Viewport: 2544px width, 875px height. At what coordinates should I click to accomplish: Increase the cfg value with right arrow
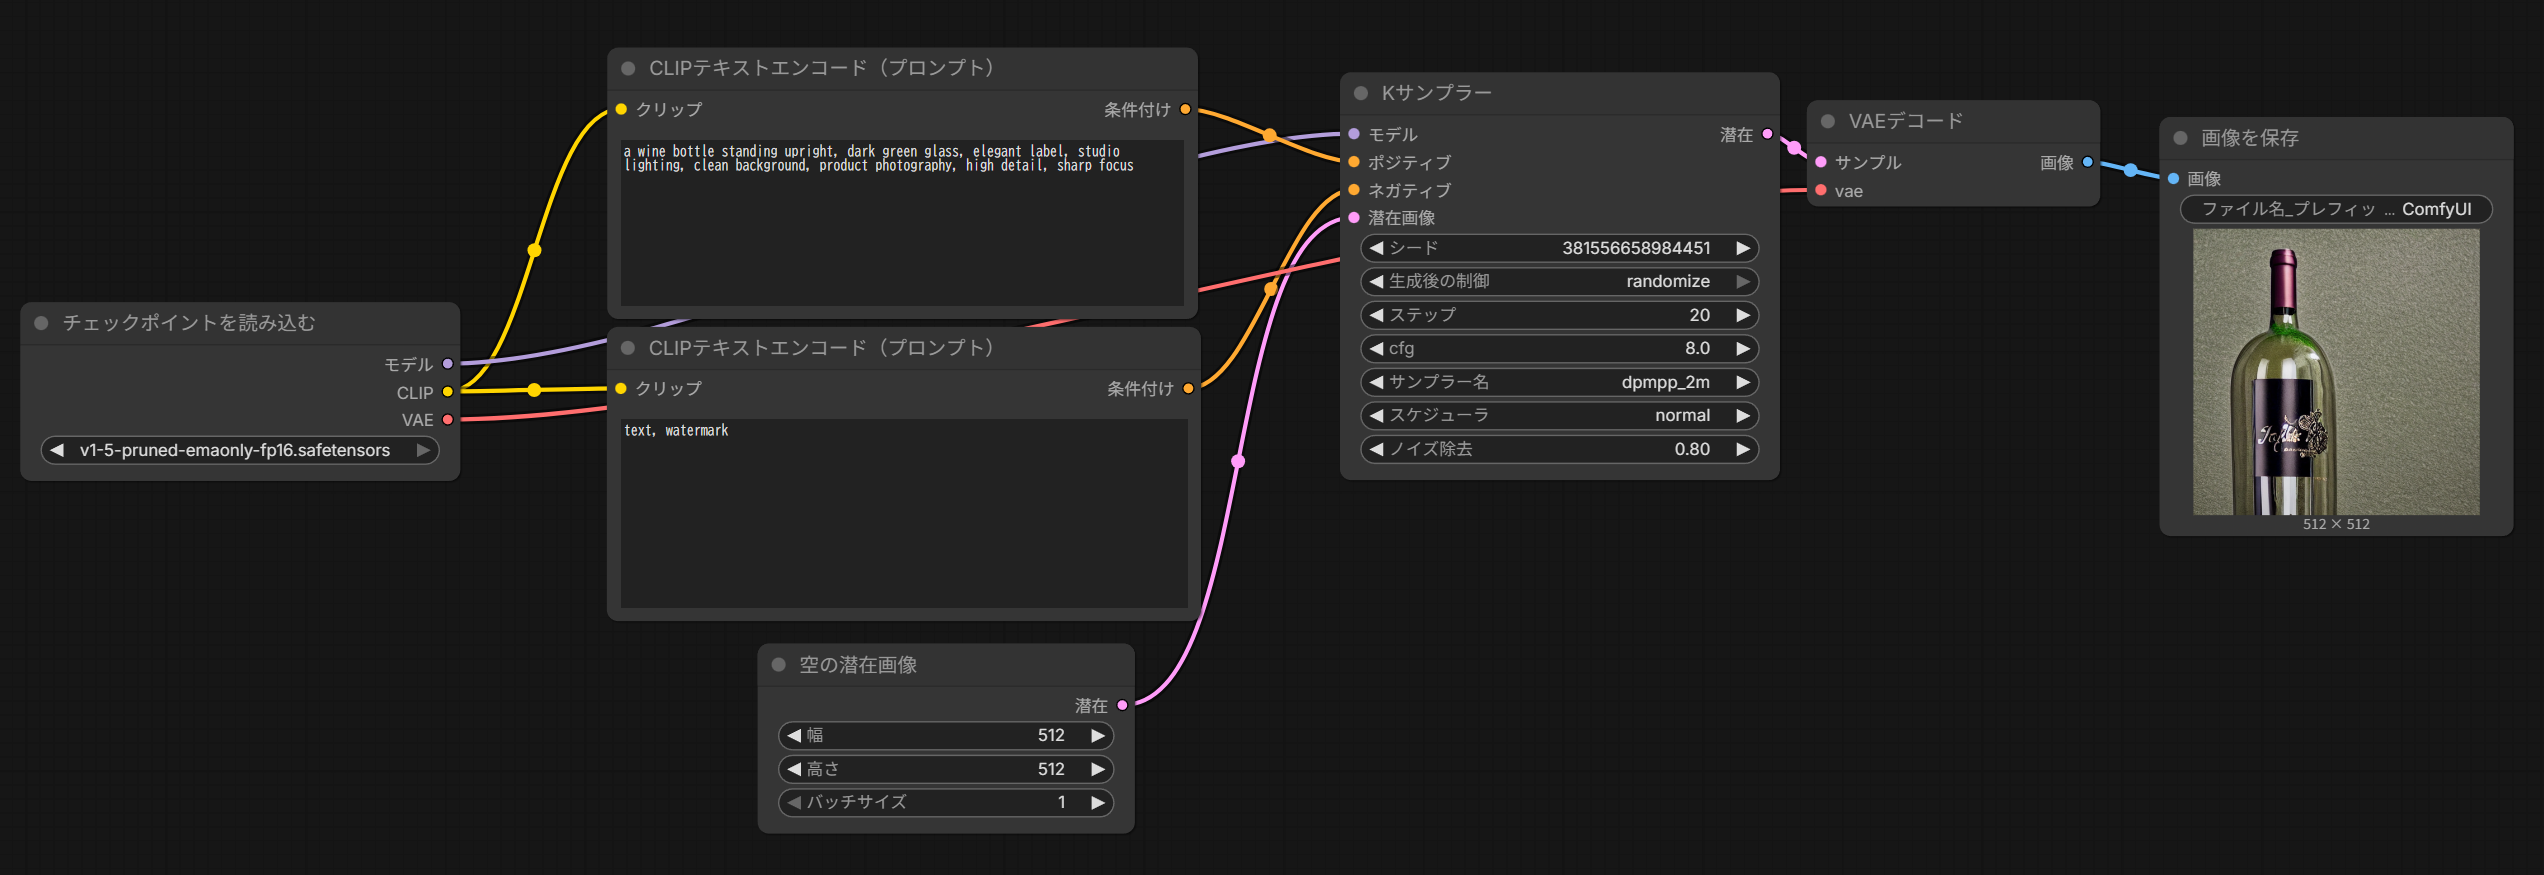tap(1743, 348)
